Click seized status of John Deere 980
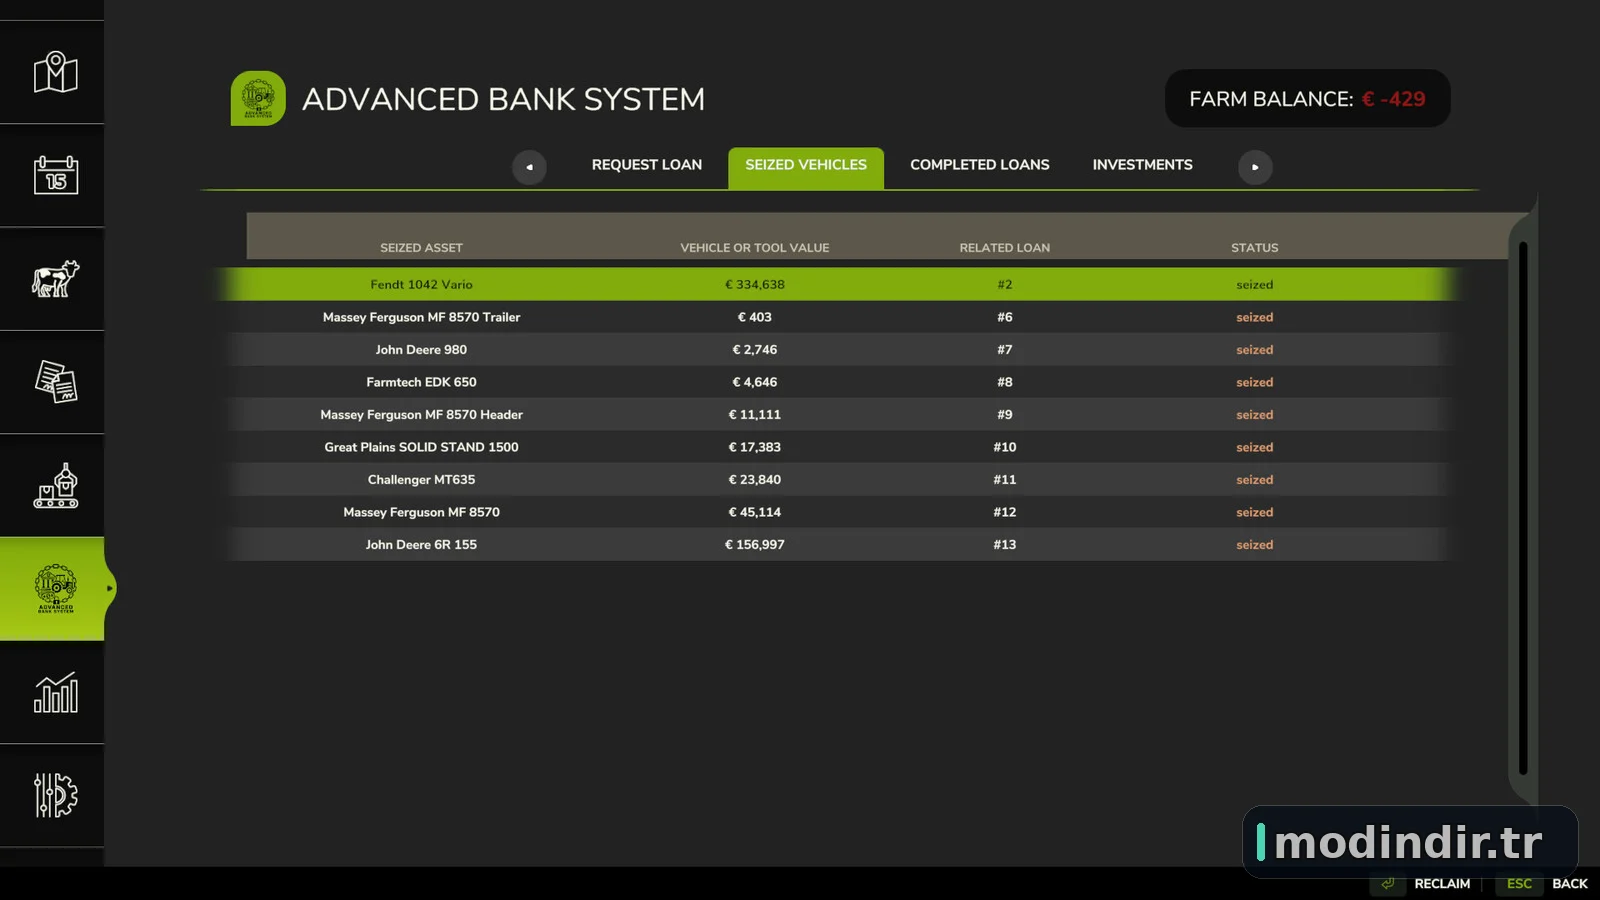This screenshot has height=900, width=1600. coord(1255,350)
